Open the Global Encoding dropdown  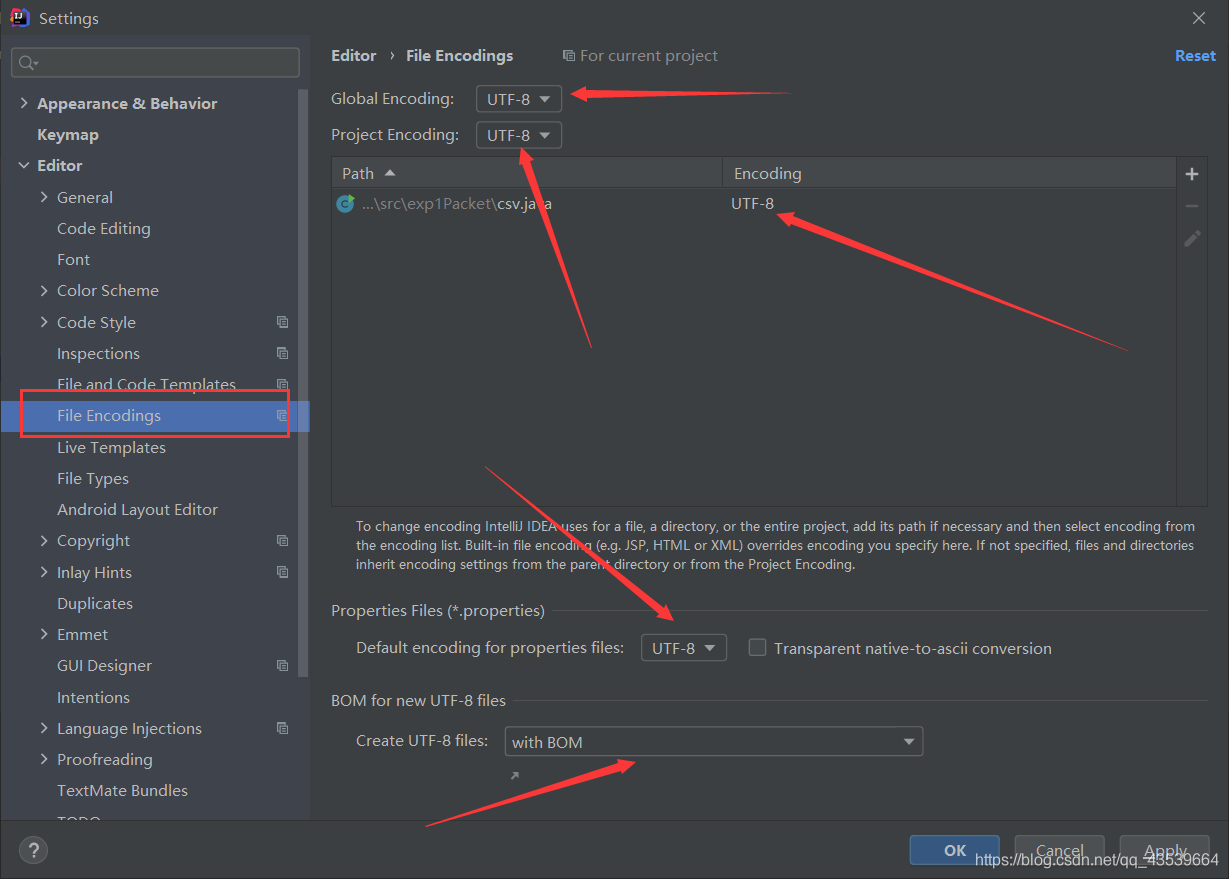(519, 99)
